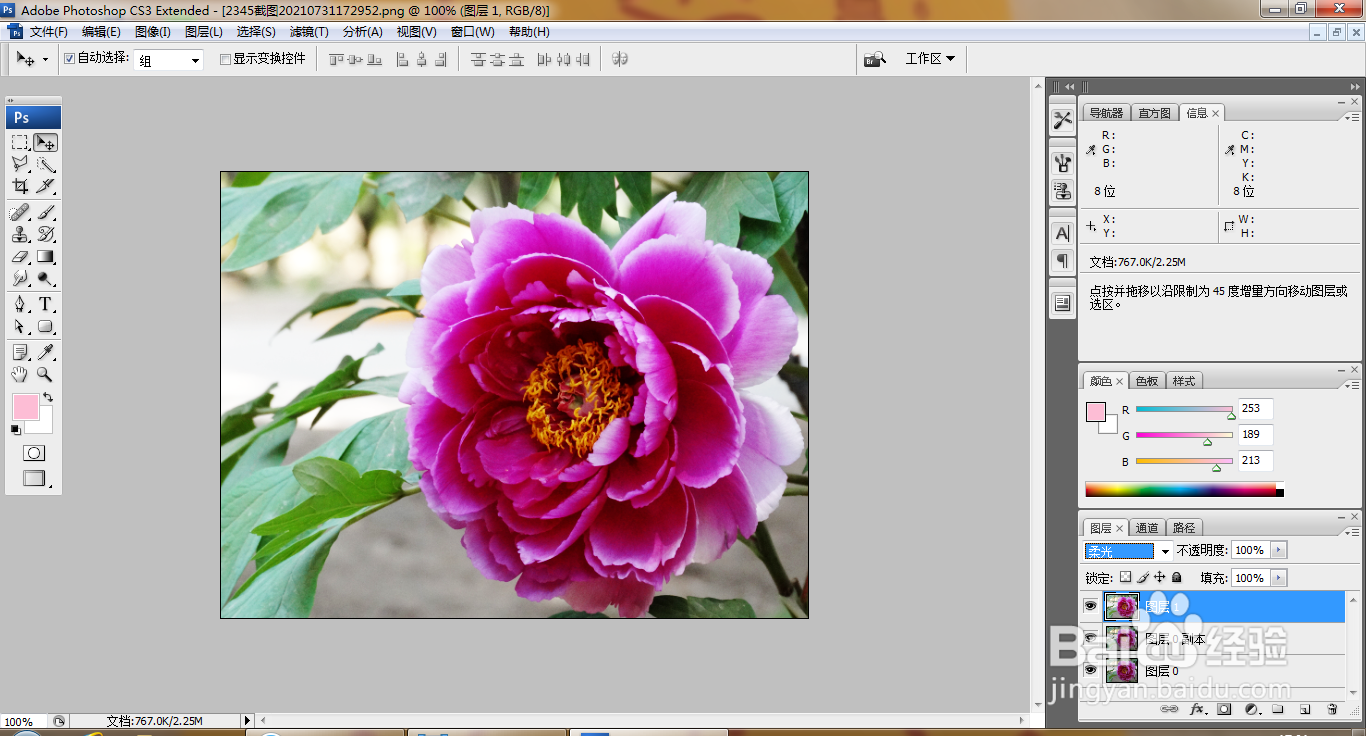
Task: Select the Eyedropper tool
Action: coord(45,352)
